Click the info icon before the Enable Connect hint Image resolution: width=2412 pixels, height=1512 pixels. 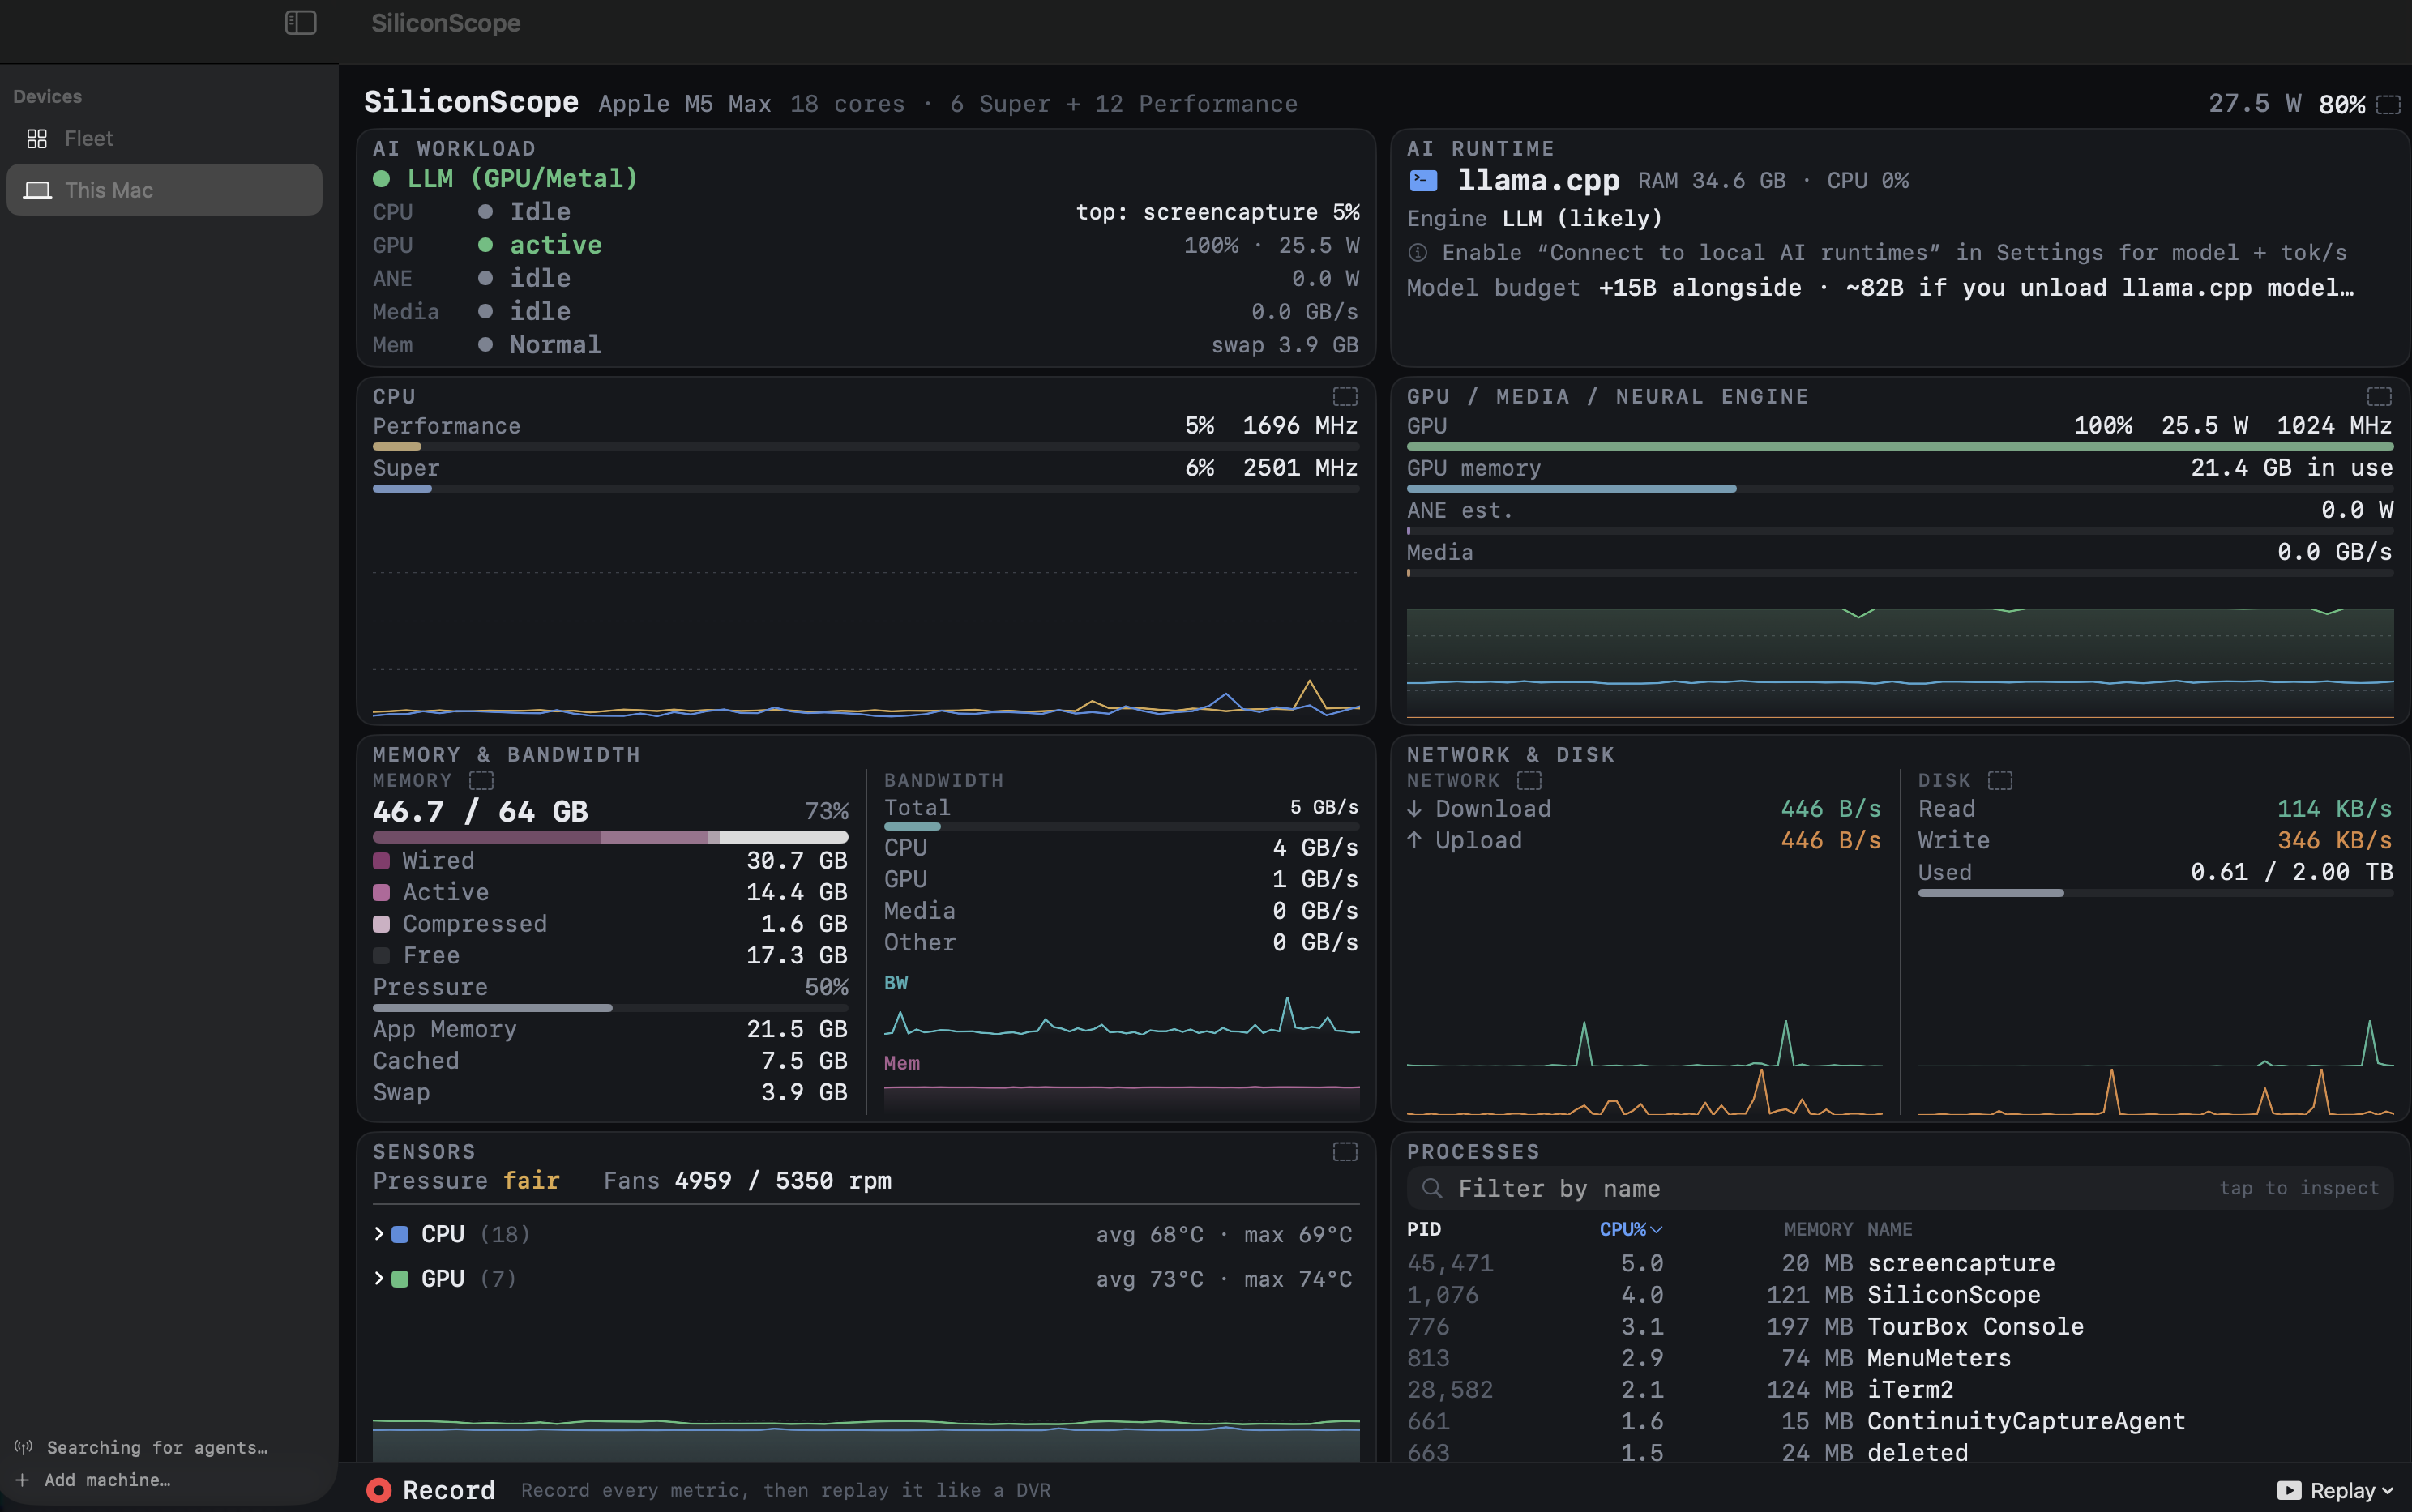coord(1417,253)
